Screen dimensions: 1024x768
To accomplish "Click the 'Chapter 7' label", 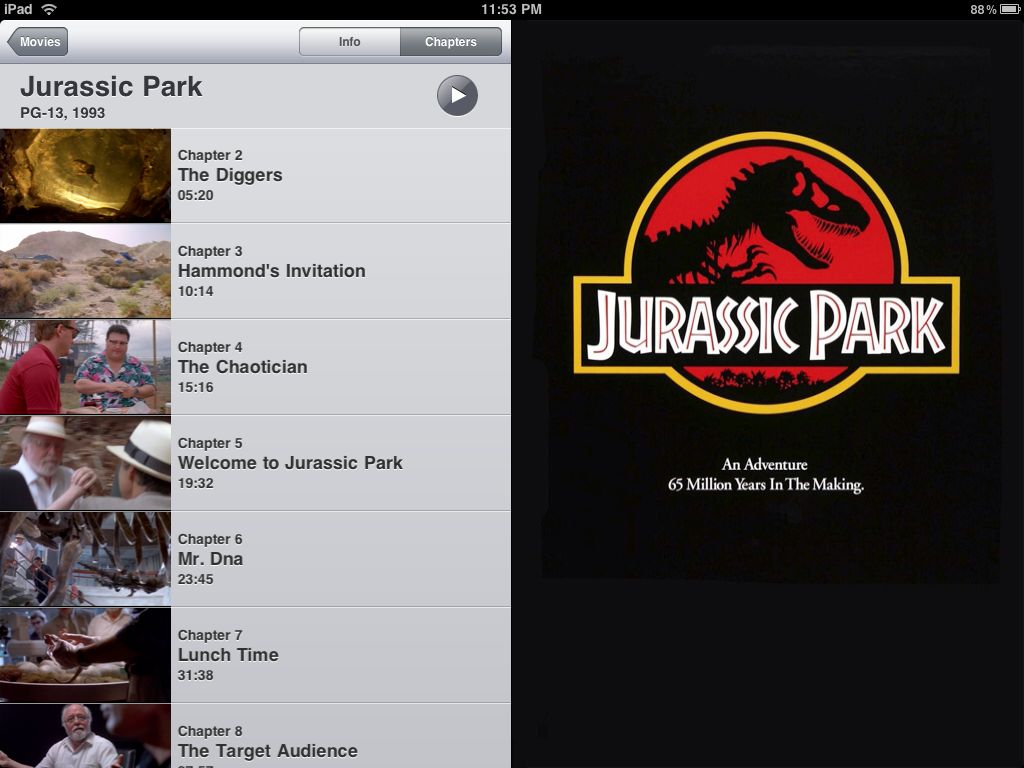I will 210,635.
